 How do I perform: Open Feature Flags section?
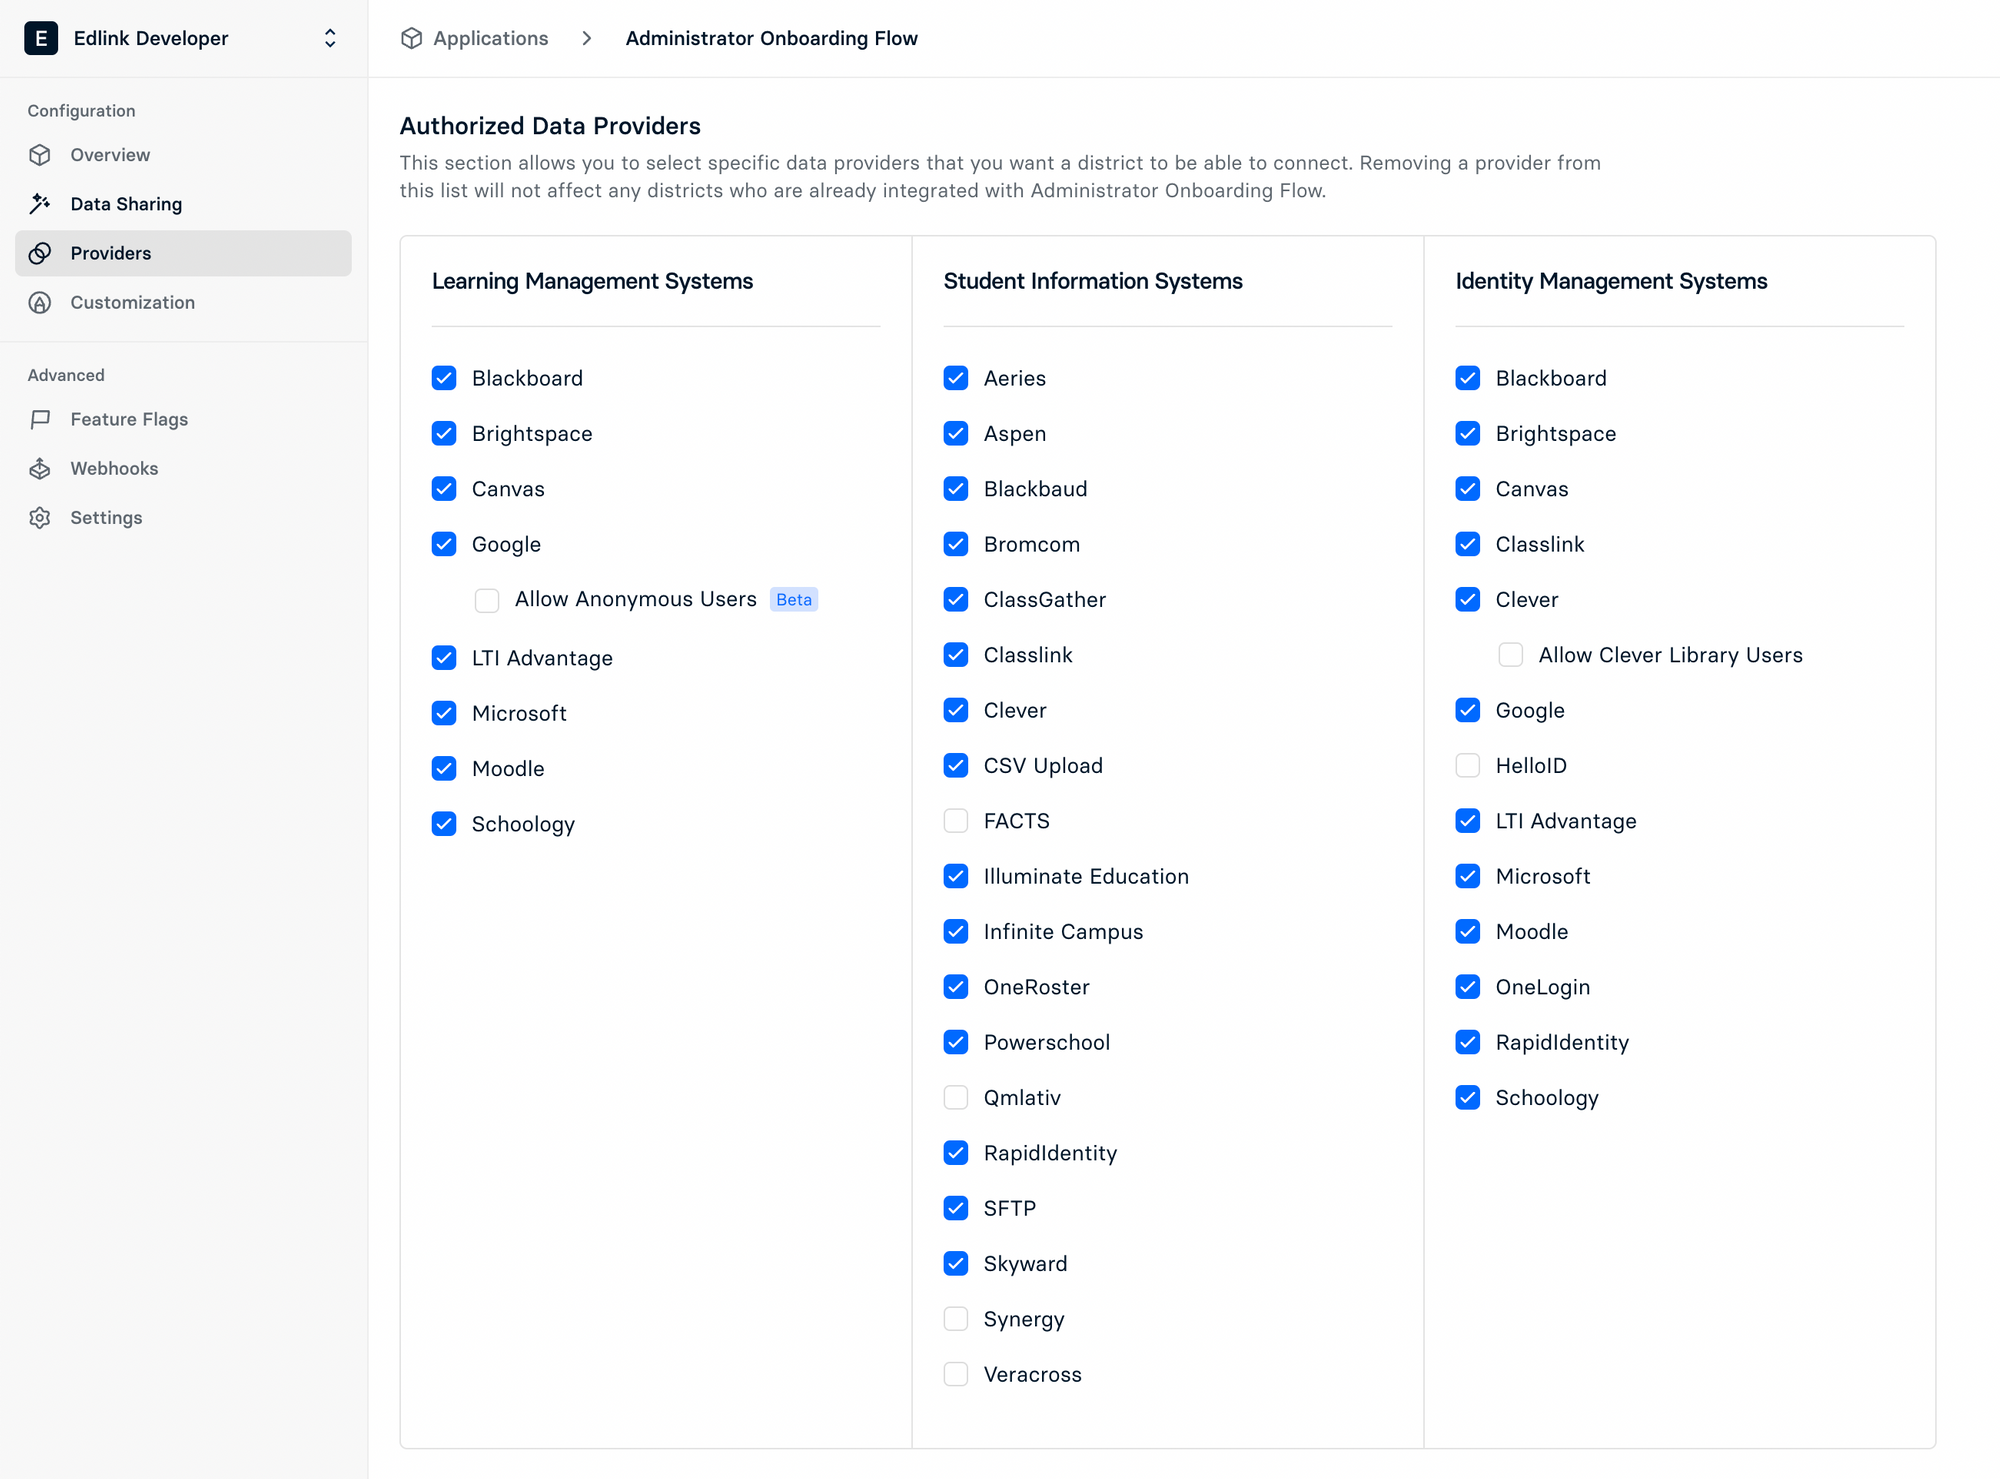coord(183,419)
